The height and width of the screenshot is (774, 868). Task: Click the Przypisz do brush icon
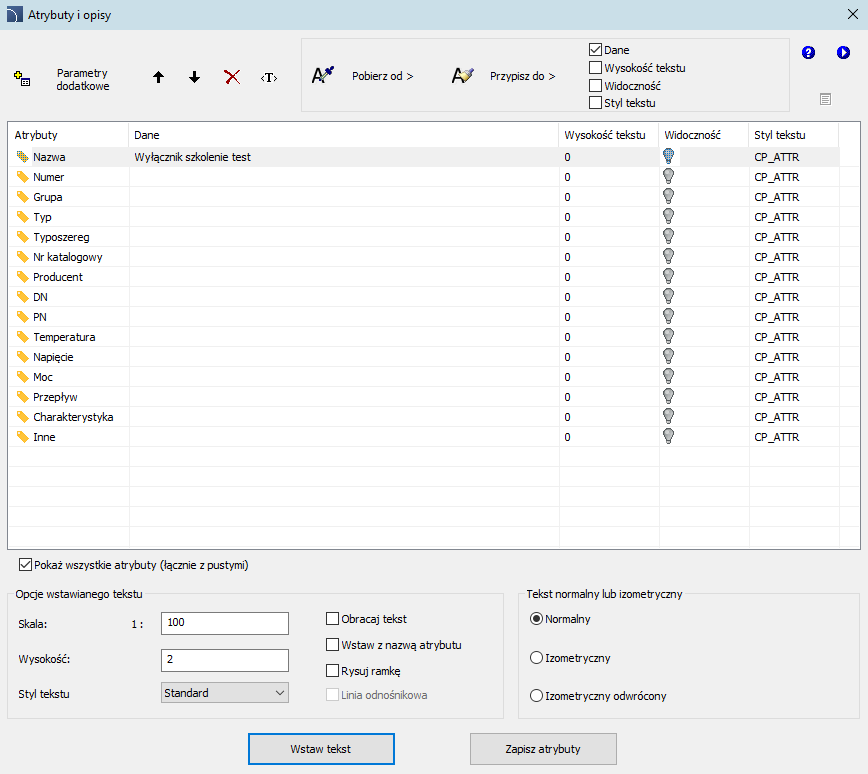(462, 75)
